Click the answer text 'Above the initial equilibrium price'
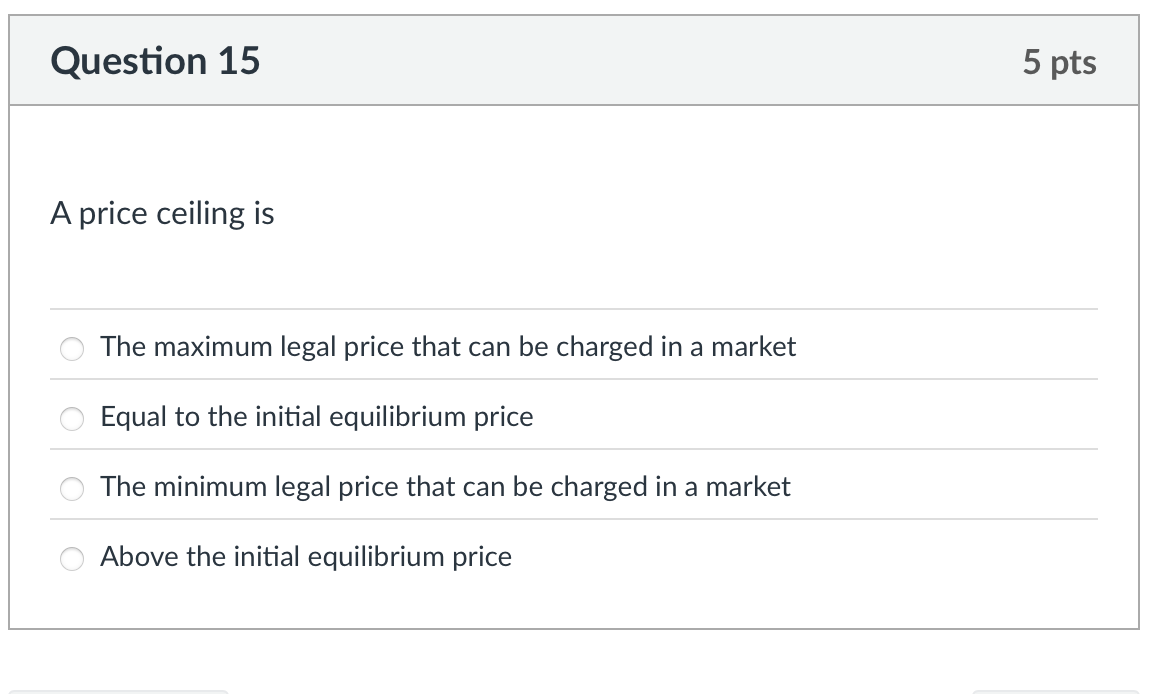 click(x=305, y=557)
